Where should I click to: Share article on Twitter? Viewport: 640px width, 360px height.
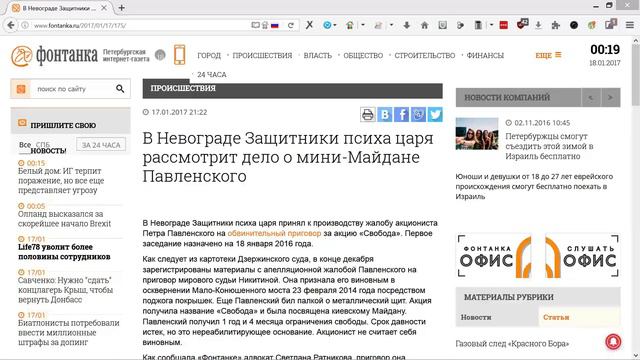[x=435, y=115]
